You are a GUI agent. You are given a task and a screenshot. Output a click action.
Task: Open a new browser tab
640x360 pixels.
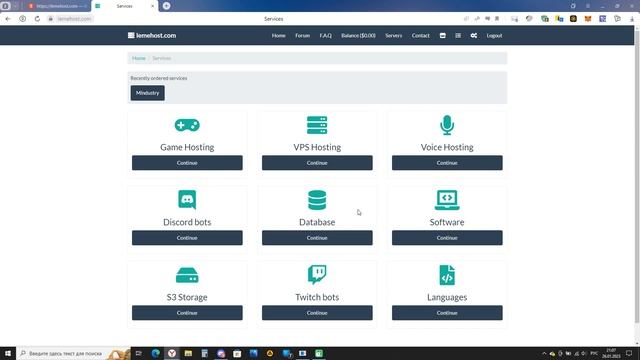click(x=167, y=6)
